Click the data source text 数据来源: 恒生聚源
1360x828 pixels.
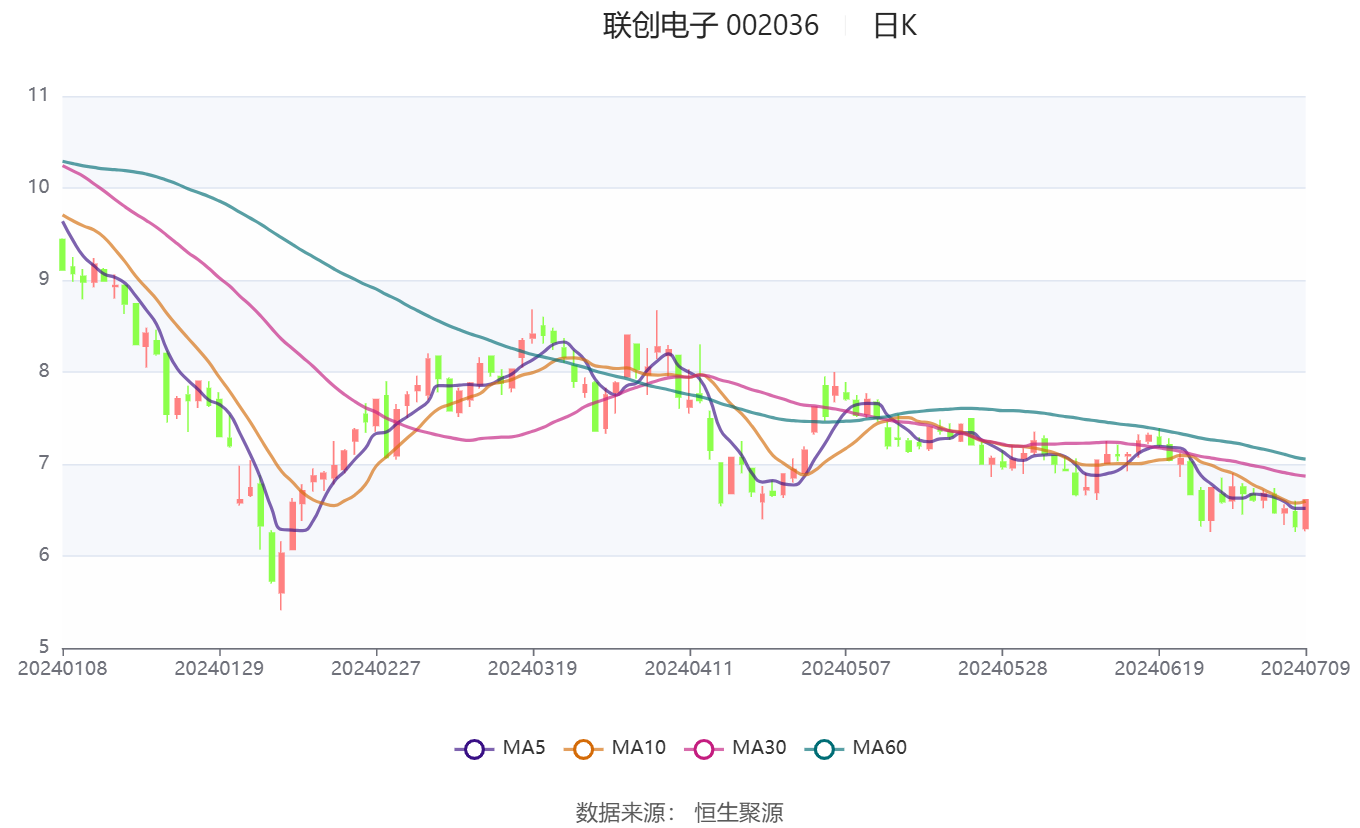click(680, 812)
